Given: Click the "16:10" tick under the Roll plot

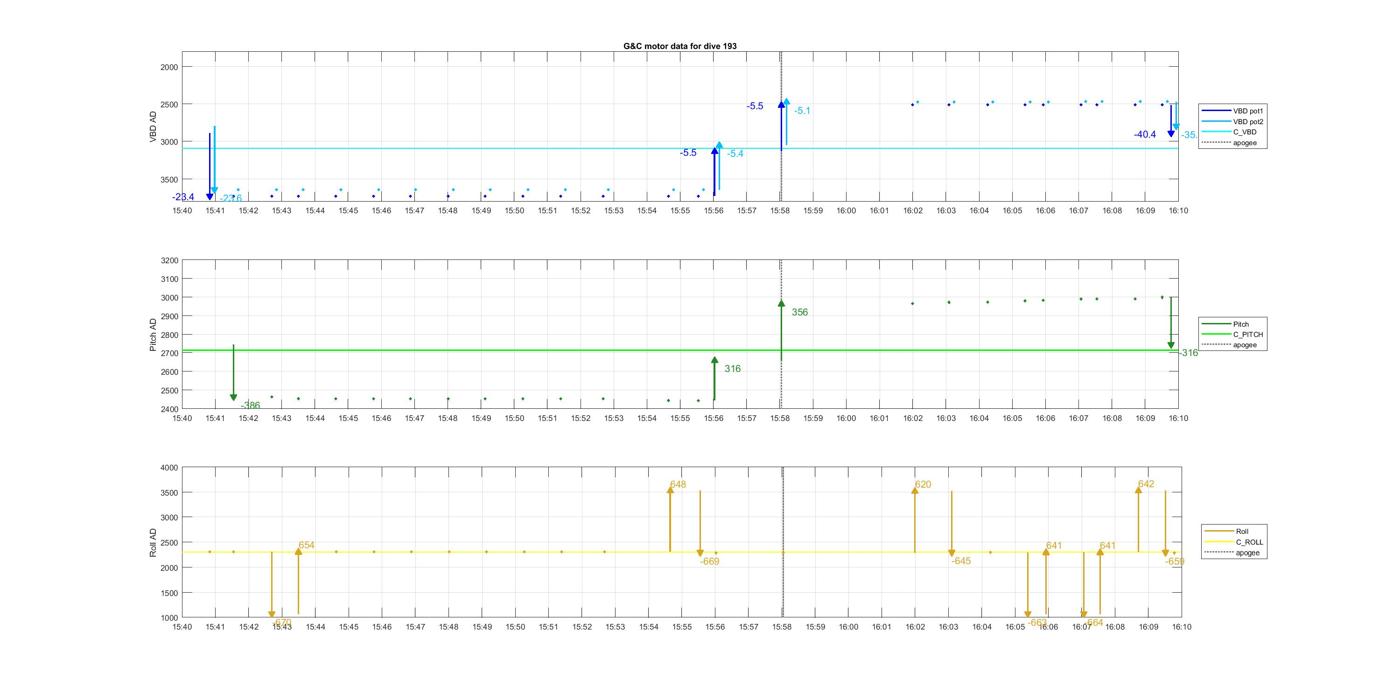Looking at the screenshot, I should [x=1180, y=627].
